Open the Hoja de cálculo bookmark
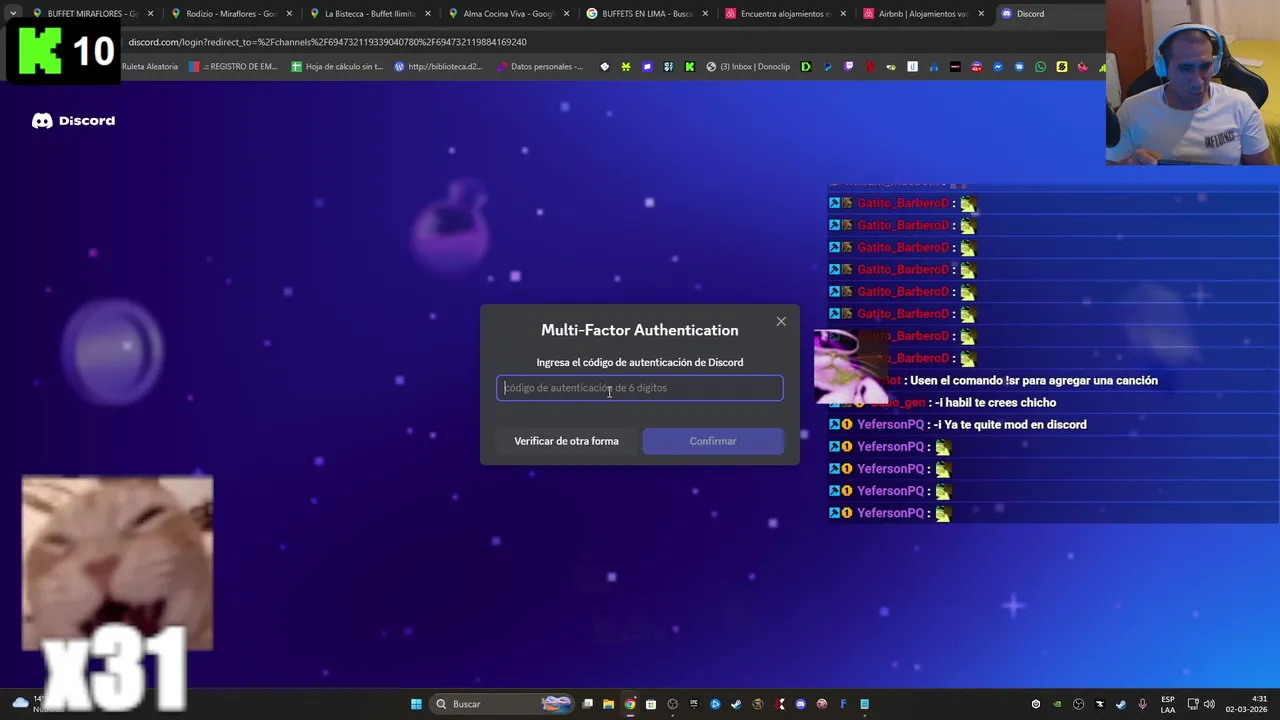Screen dimensions: 1280x720 [337, 67]
